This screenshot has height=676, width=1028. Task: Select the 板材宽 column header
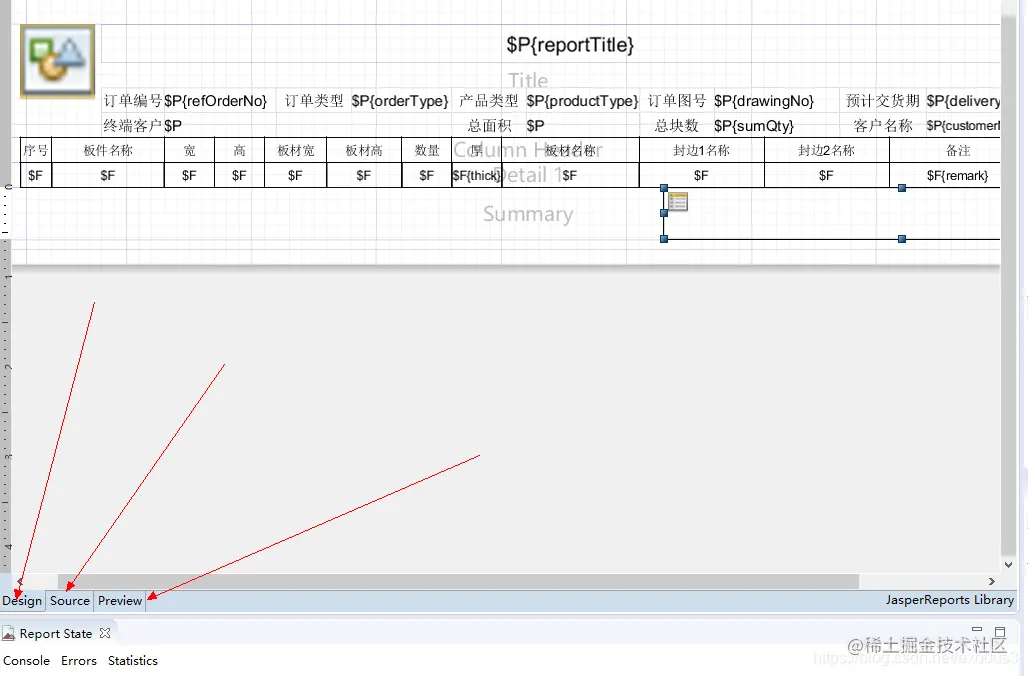tap(296, 150)
